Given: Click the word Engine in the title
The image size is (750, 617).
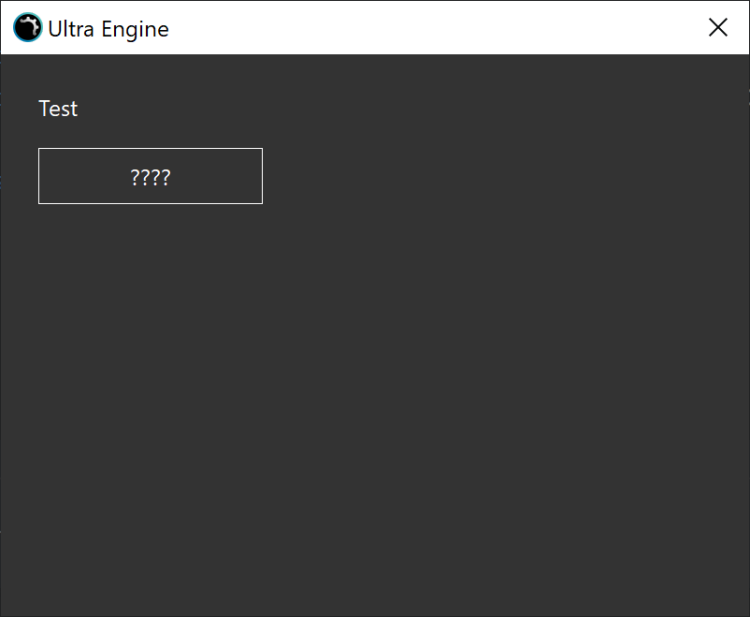Looking at the screenshot, I should click(x=136, y=29).
